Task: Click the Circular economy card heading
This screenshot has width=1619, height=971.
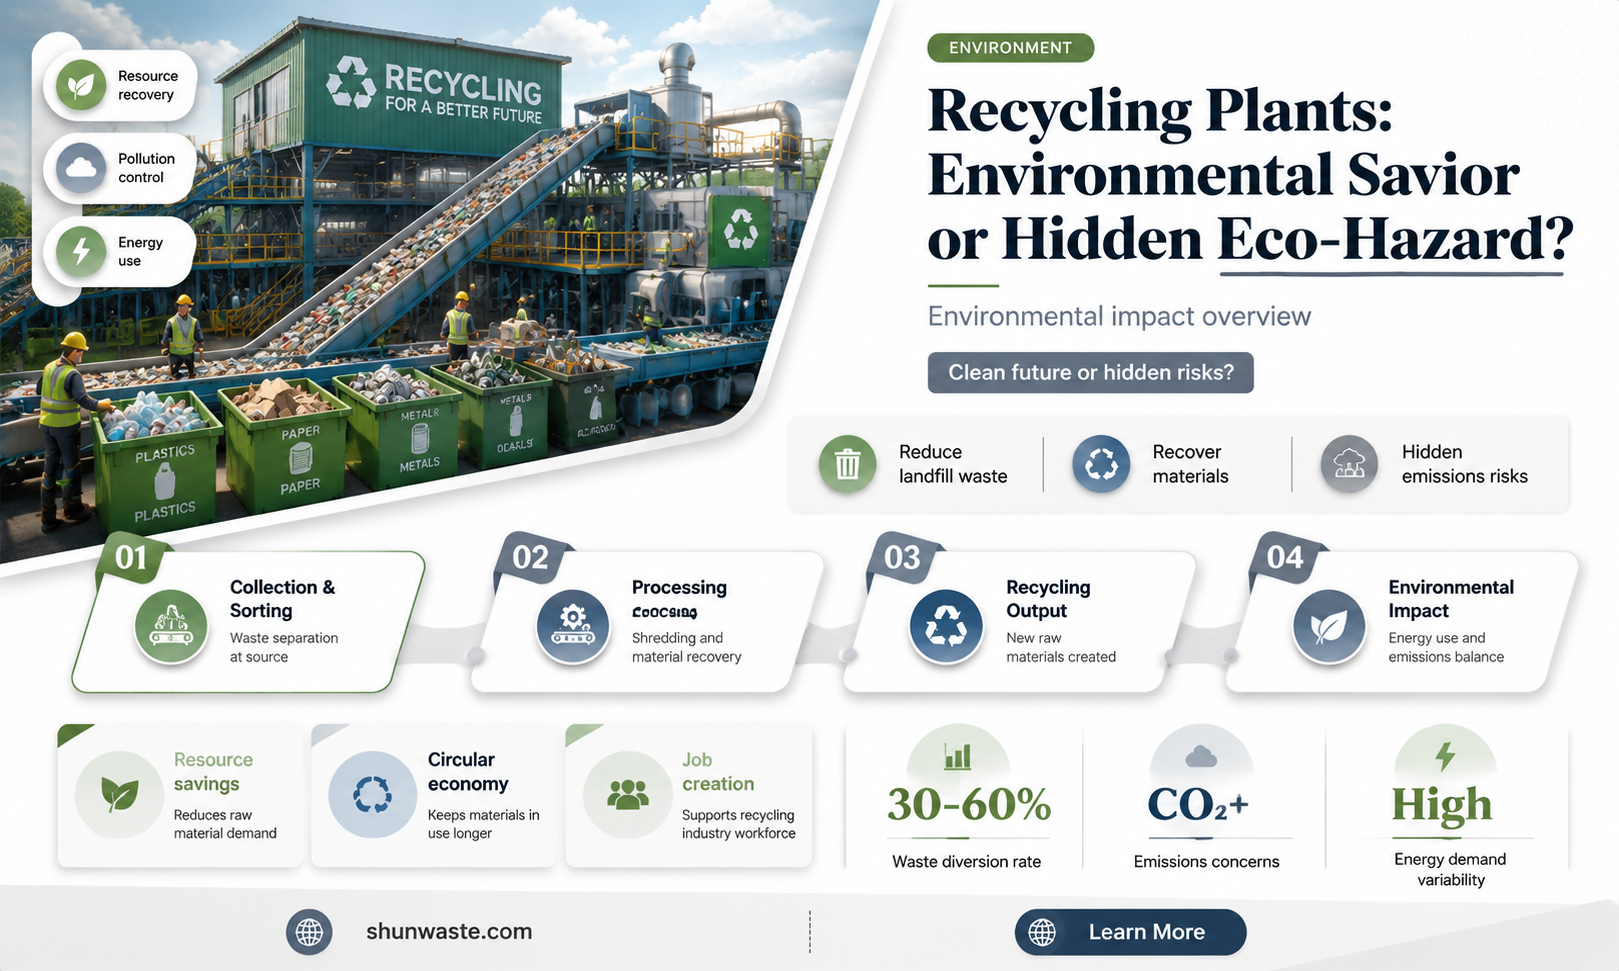Action: point(468,772)
